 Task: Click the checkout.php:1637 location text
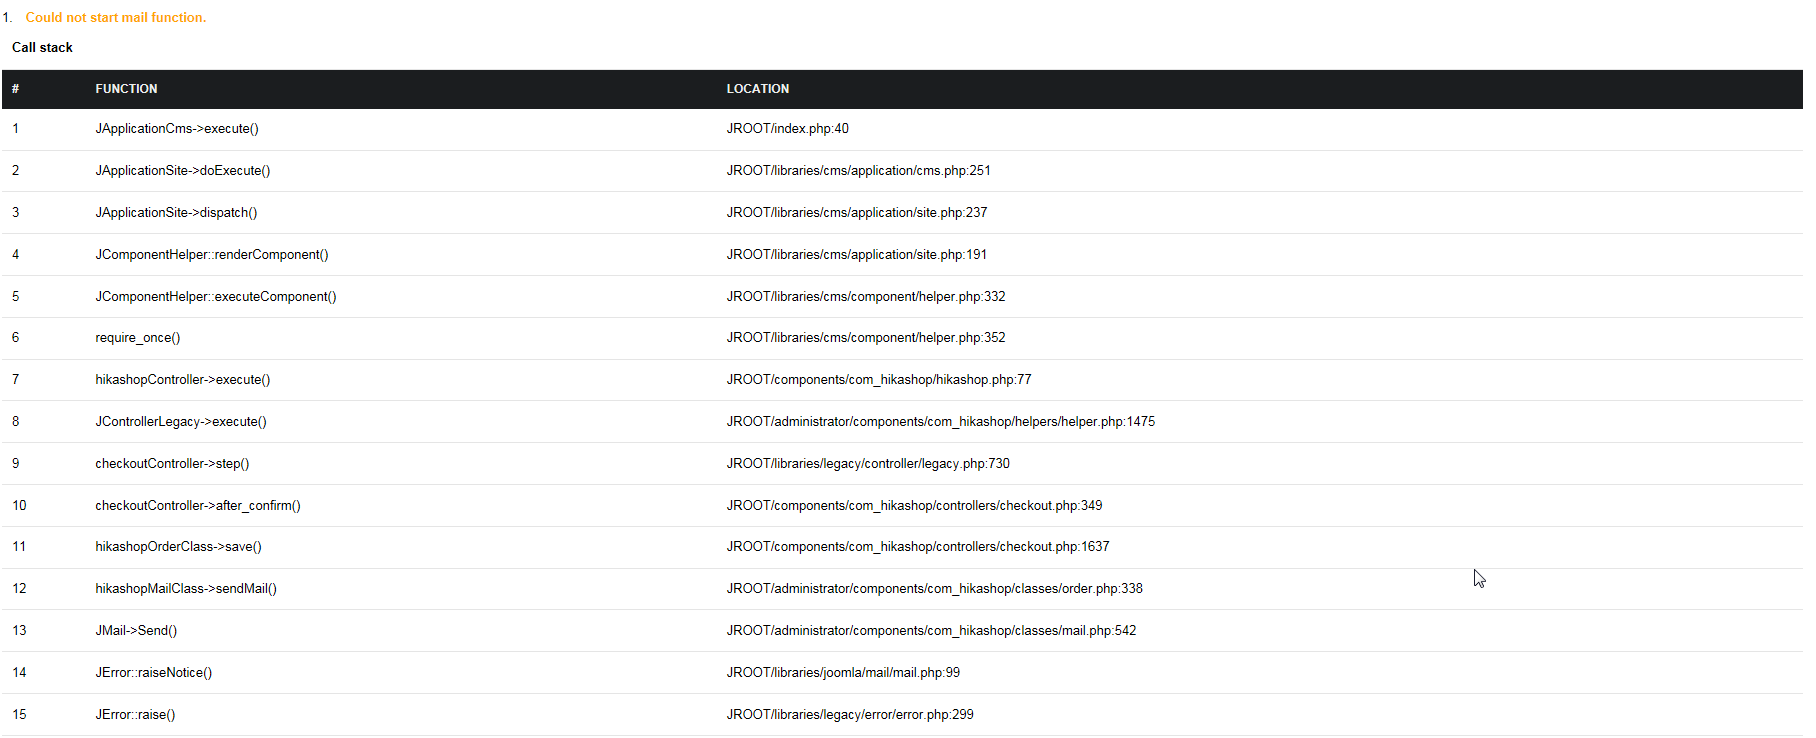pos(917,547)
